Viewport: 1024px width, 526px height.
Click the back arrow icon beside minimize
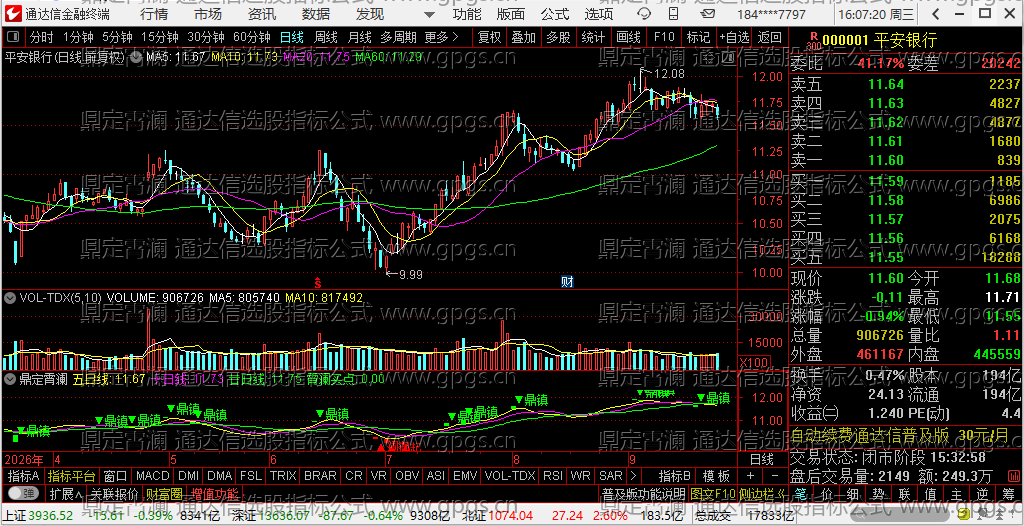coord(937,14)
